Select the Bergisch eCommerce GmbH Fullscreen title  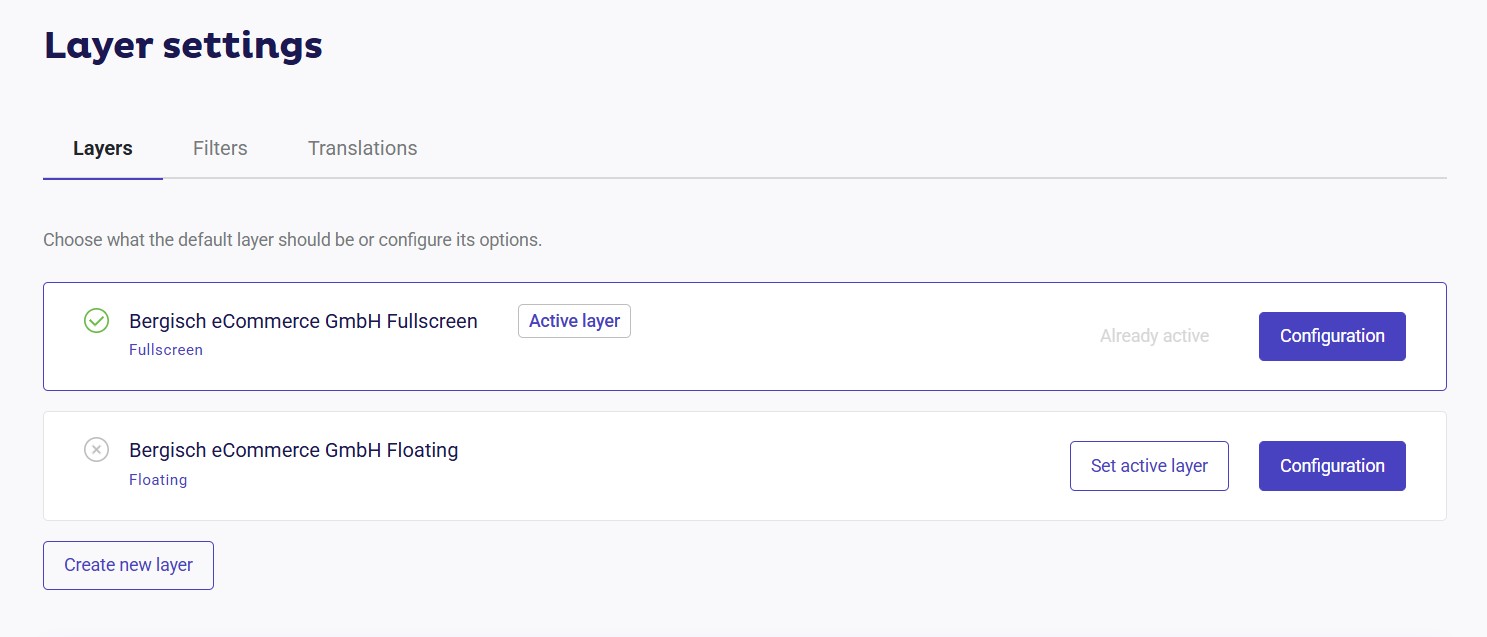pyautogui.click(x=303, y=321)
